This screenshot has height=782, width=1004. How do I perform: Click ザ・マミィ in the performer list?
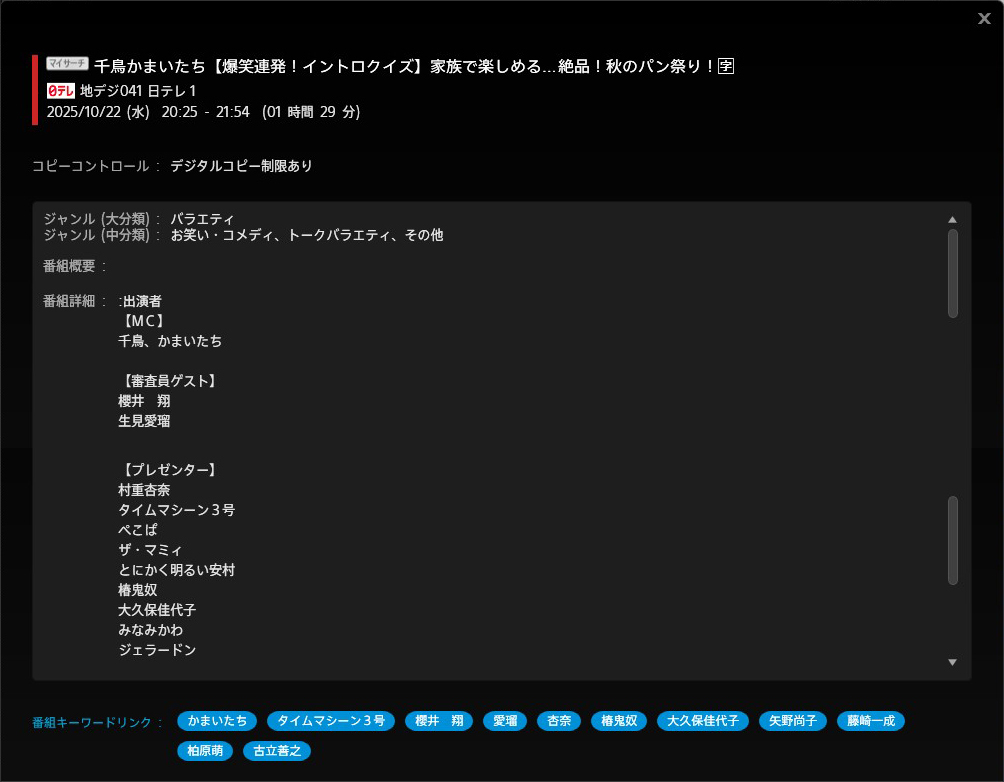pos(150,550)
